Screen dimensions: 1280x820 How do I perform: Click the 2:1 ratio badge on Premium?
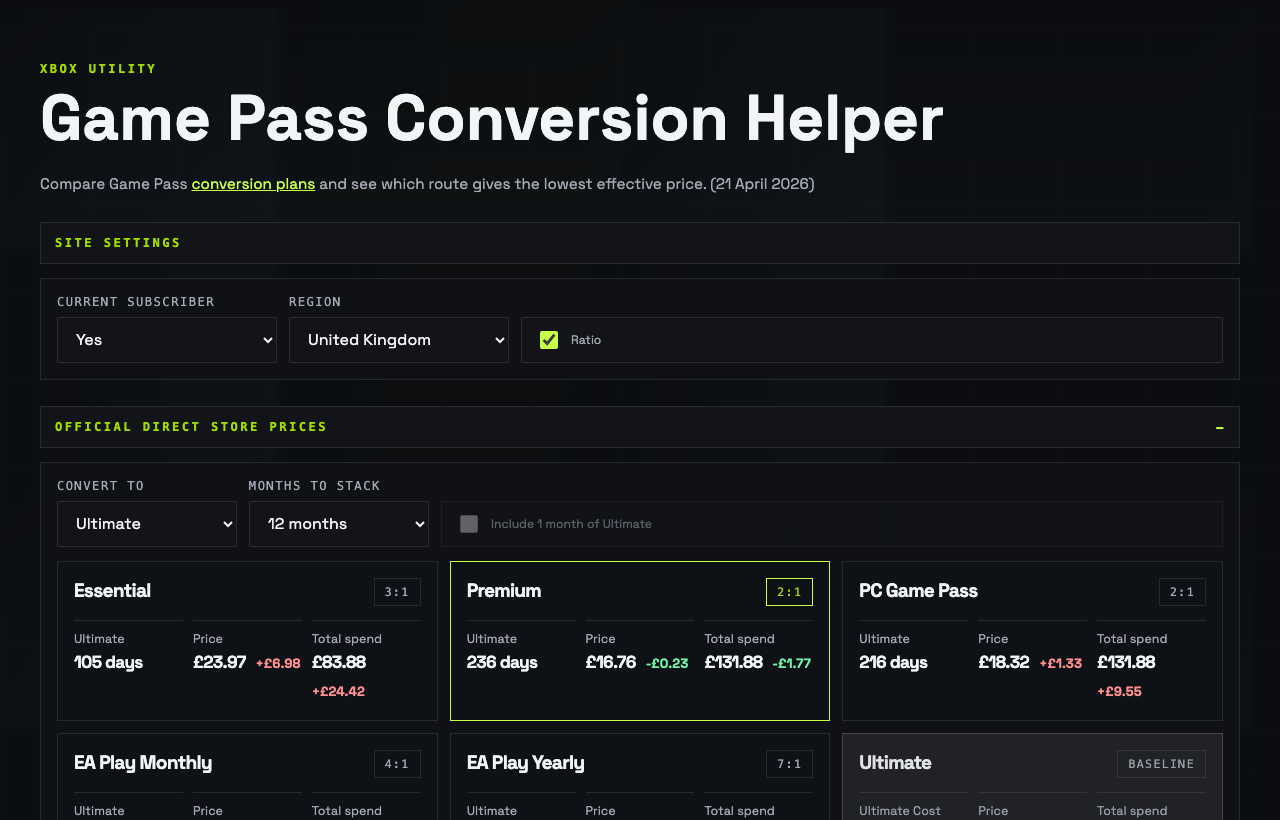tap(789, 592)
